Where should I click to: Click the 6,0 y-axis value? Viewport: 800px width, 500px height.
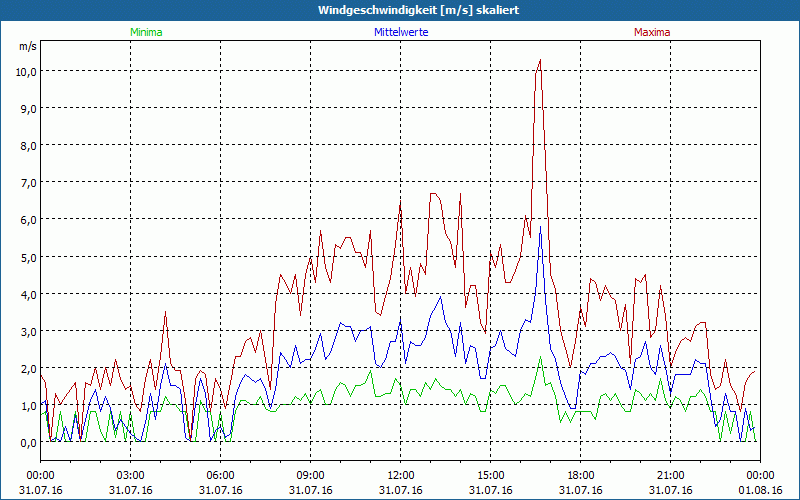(x=29, y=220)
